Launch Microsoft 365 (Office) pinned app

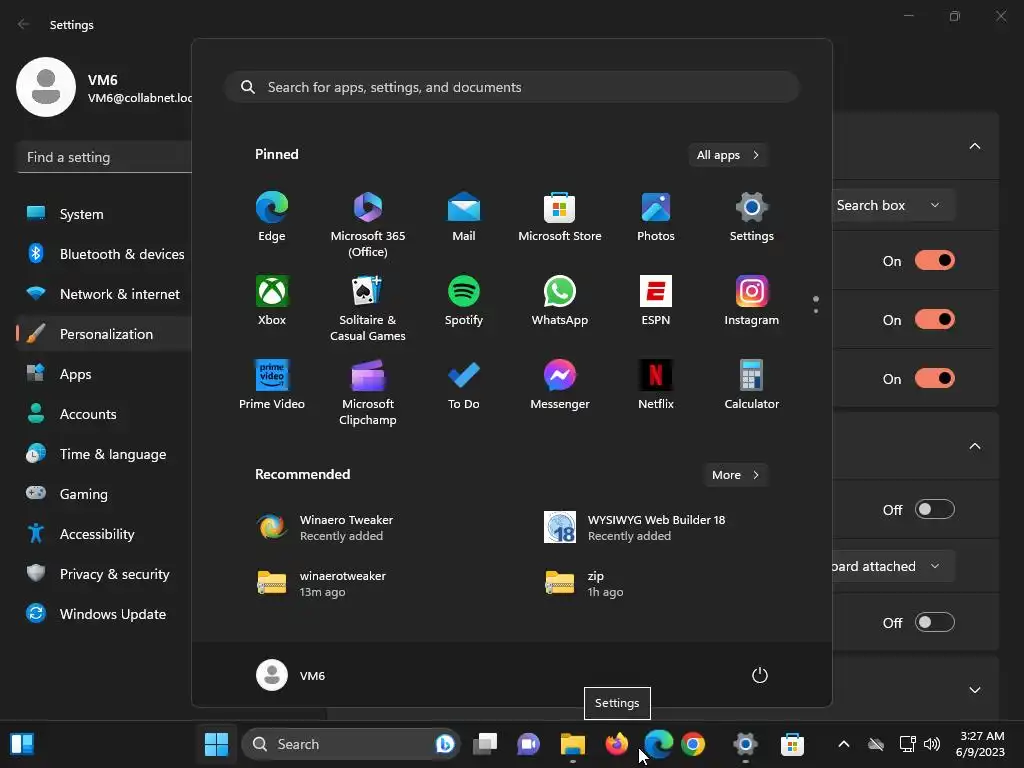(368, 225)
